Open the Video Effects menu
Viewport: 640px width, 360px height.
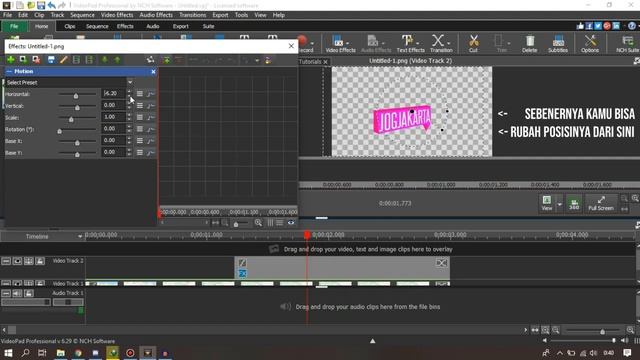[x=117, y=15]
